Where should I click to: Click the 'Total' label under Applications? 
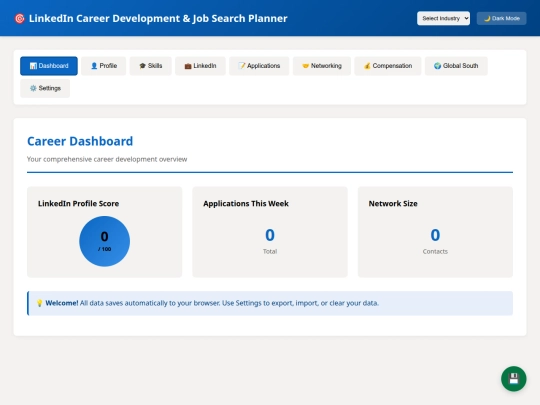click(270, 251)
